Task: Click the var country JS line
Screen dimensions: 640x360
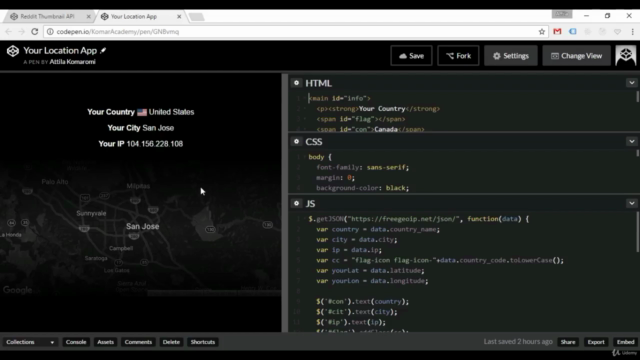Action: point(378,229)
